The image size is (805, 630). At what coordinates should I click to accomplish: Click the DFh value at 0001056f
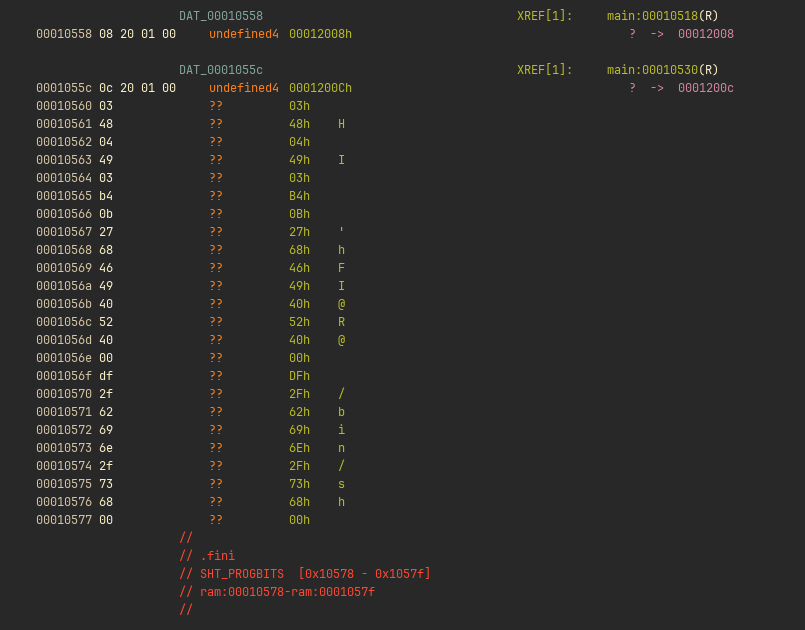(x=299, y=376)
